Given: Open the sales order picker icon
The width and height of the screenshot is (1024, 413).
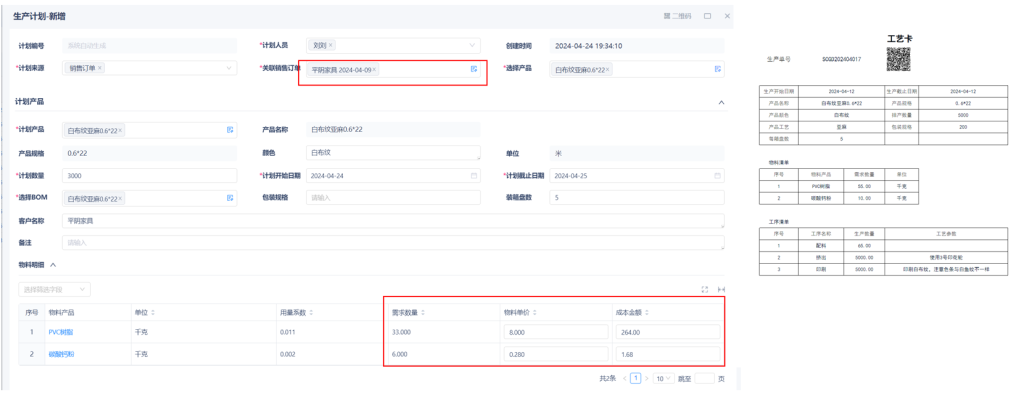Looking at the screenshot, I should pyautogui.click(x=474, y=69).
